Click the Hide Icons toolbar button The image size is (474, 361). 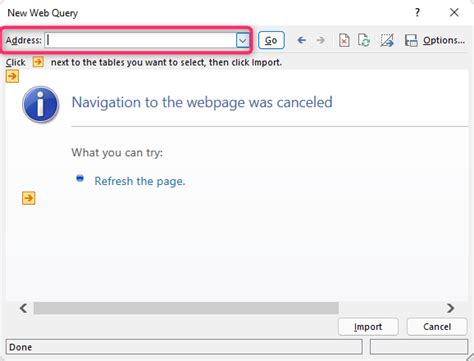(x=387, y=40)
